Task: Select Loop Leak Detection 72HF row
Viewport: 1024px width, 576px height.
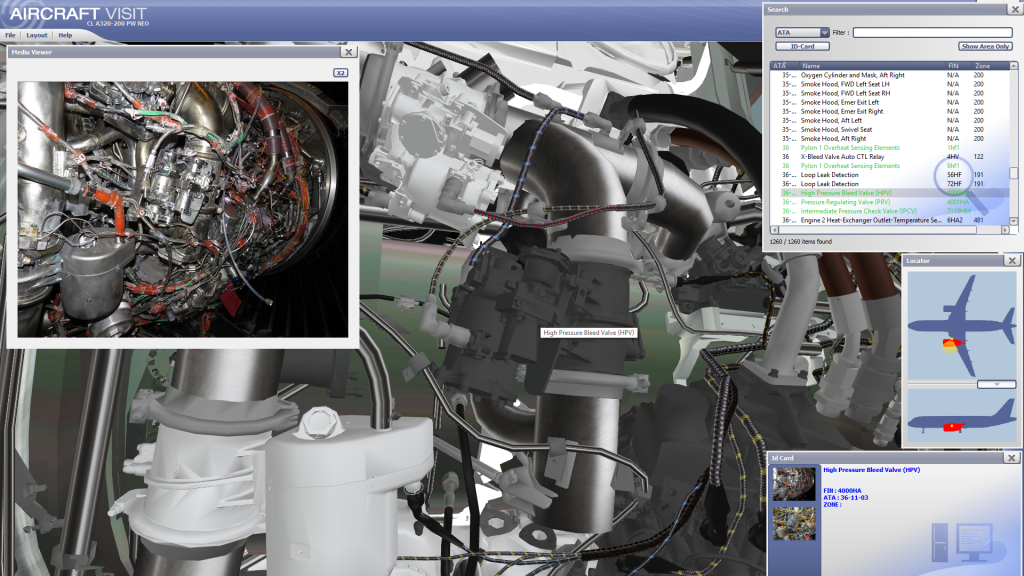Action: pyautogui.click(x=889, y=184)
